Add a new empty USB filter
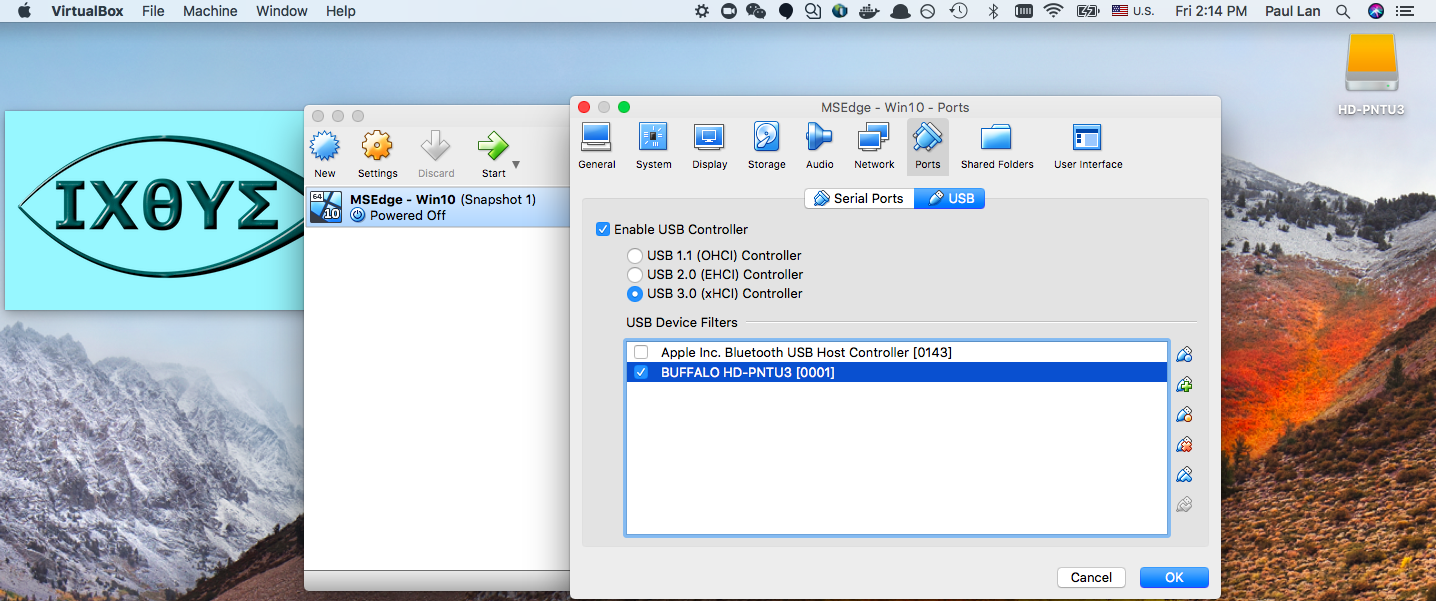 (x=1184, y=354)
